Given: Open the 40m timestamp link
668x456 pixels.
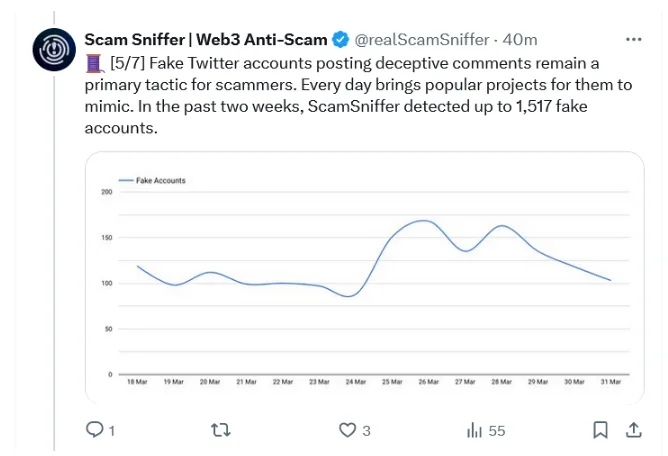Looking at the screenshot, I should point(520,40).
